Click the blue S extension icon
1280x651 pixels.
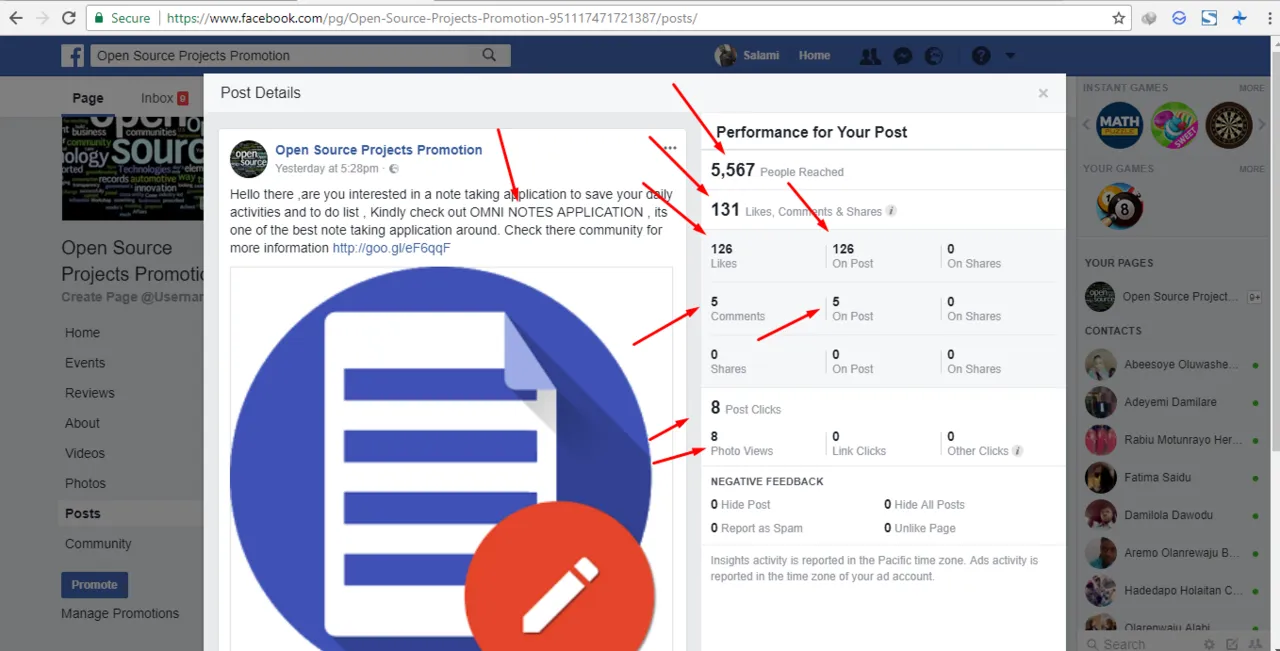pos(1209,18)
